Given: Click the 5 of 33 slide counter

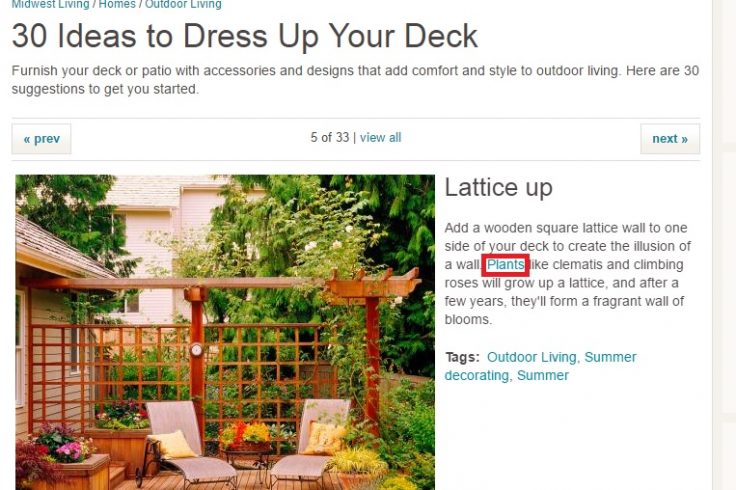Looking at the screenshot, I should click(330, 138).
